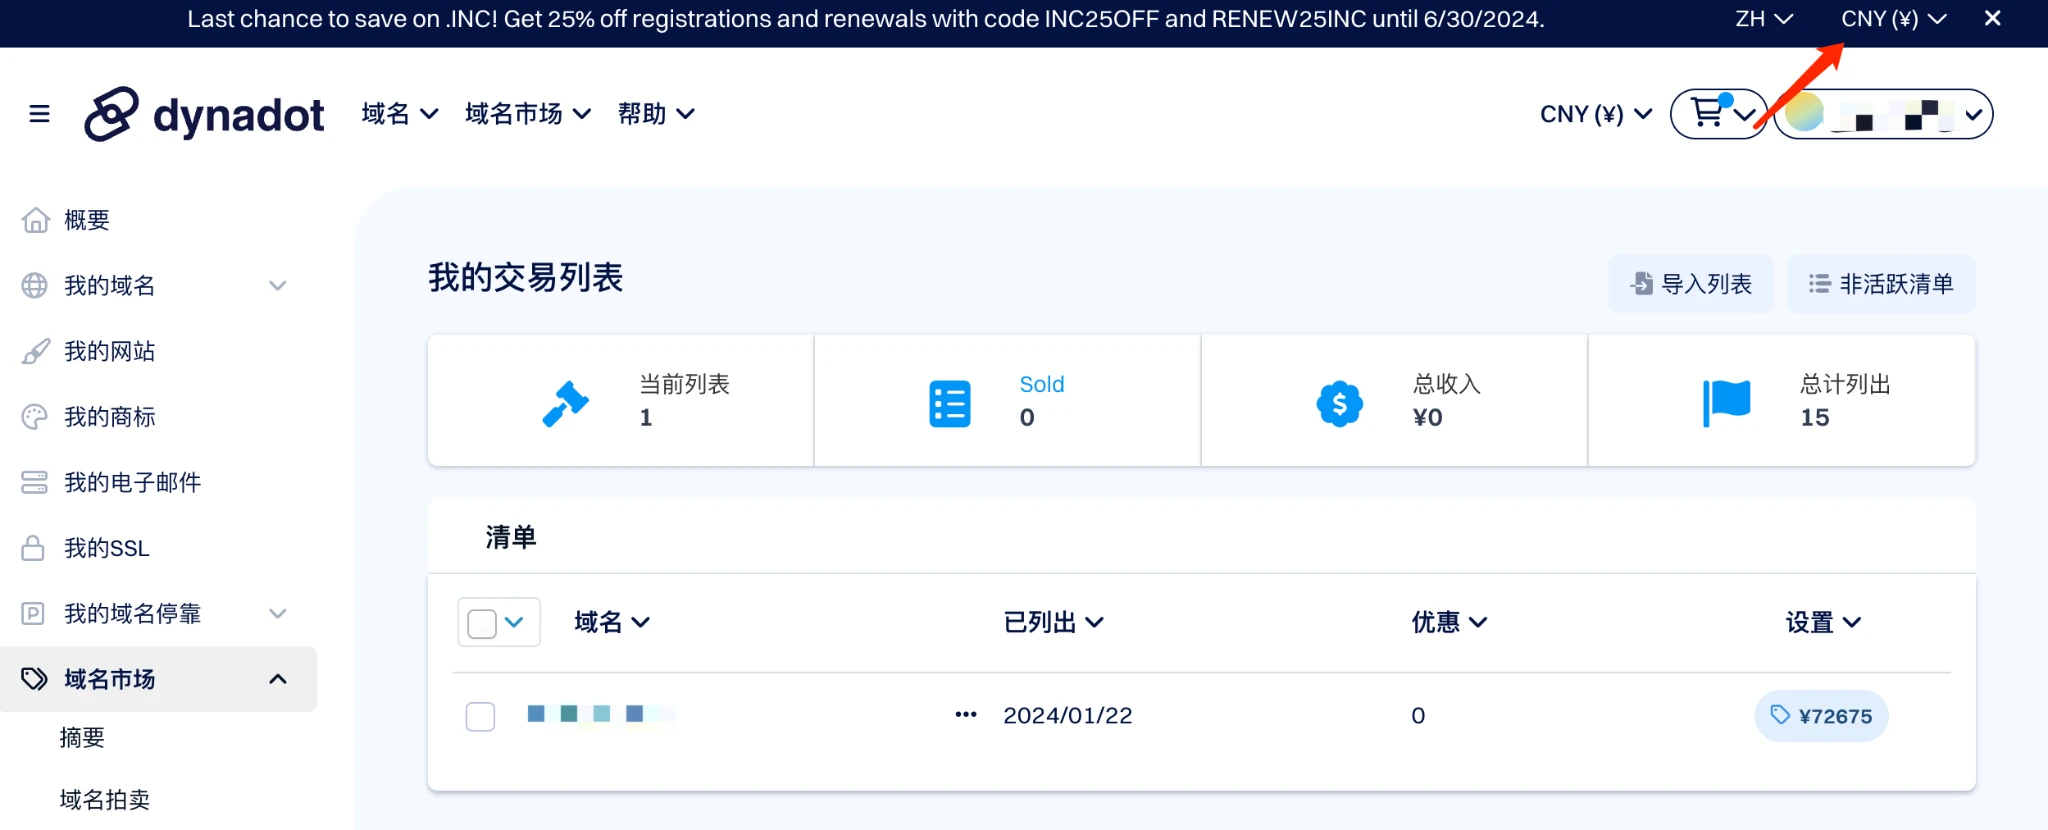Expand the 我的域名 sidebar section
The height and width of the screenshot is (830, 2048).
tap(277, 286)
